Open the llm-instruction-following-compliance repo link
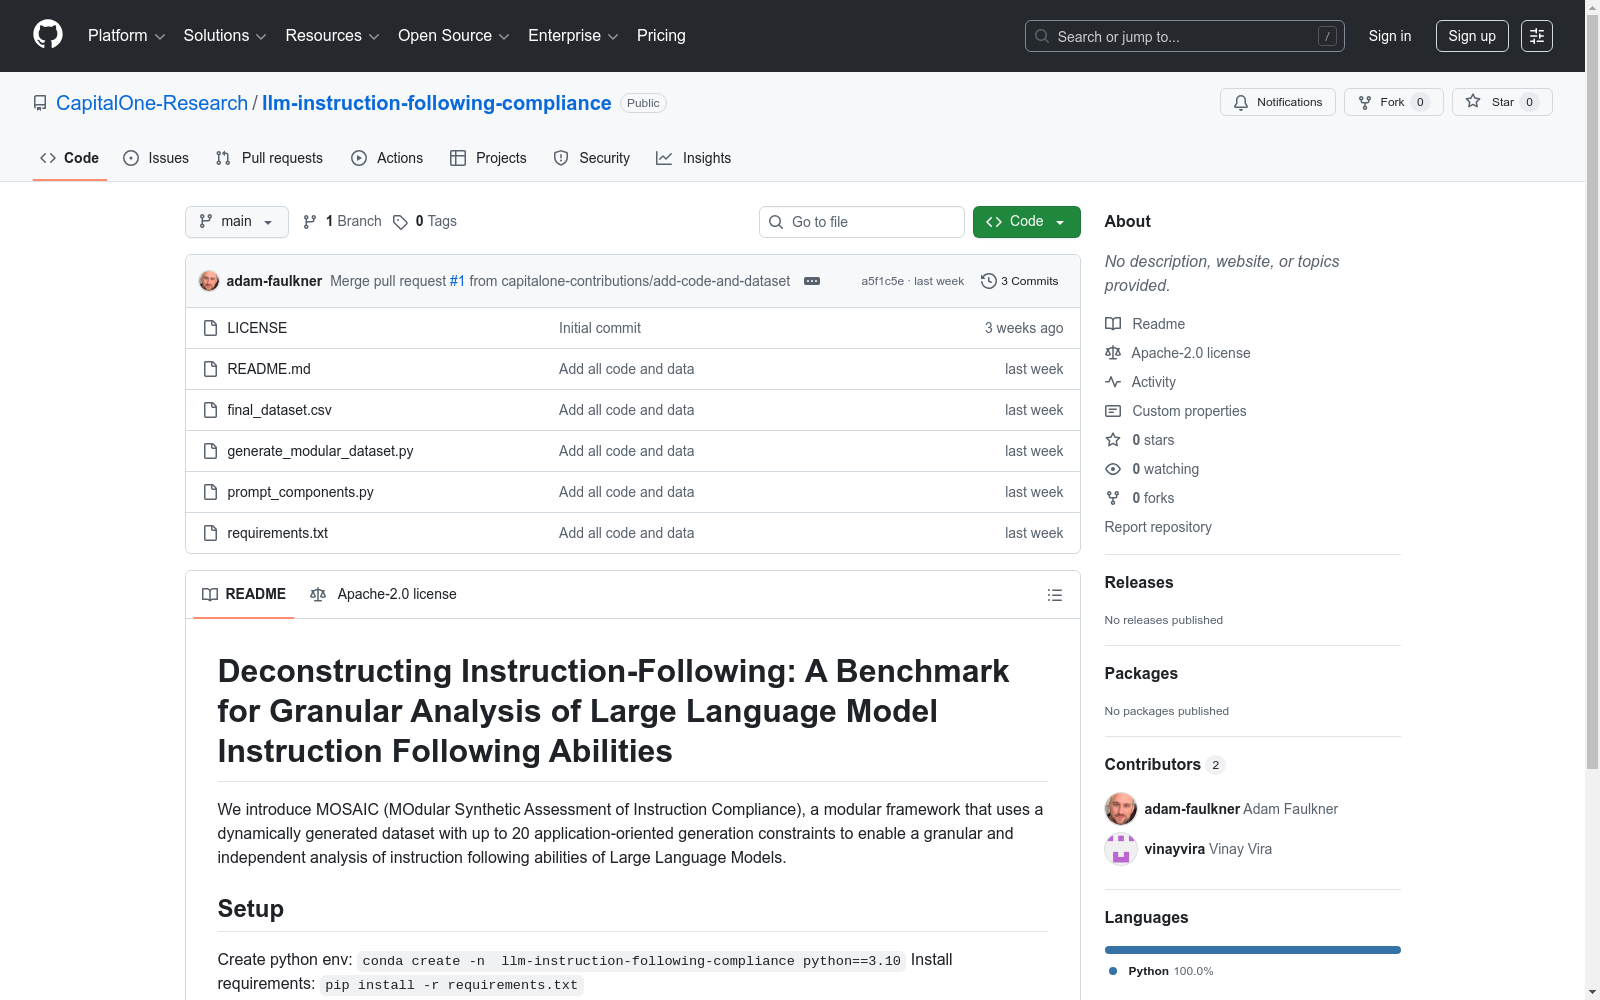The width and height of the screenshot is (1600, 1000). (x=437, y=103)
